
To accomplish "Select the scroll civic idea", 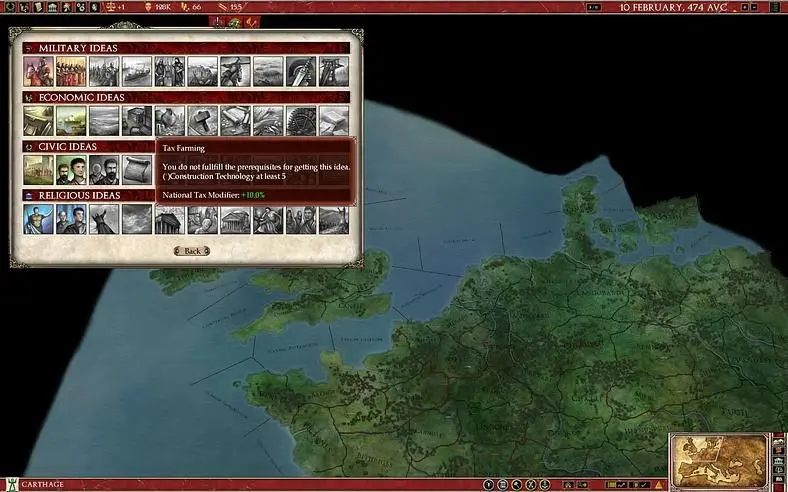I will pos(137,170).
